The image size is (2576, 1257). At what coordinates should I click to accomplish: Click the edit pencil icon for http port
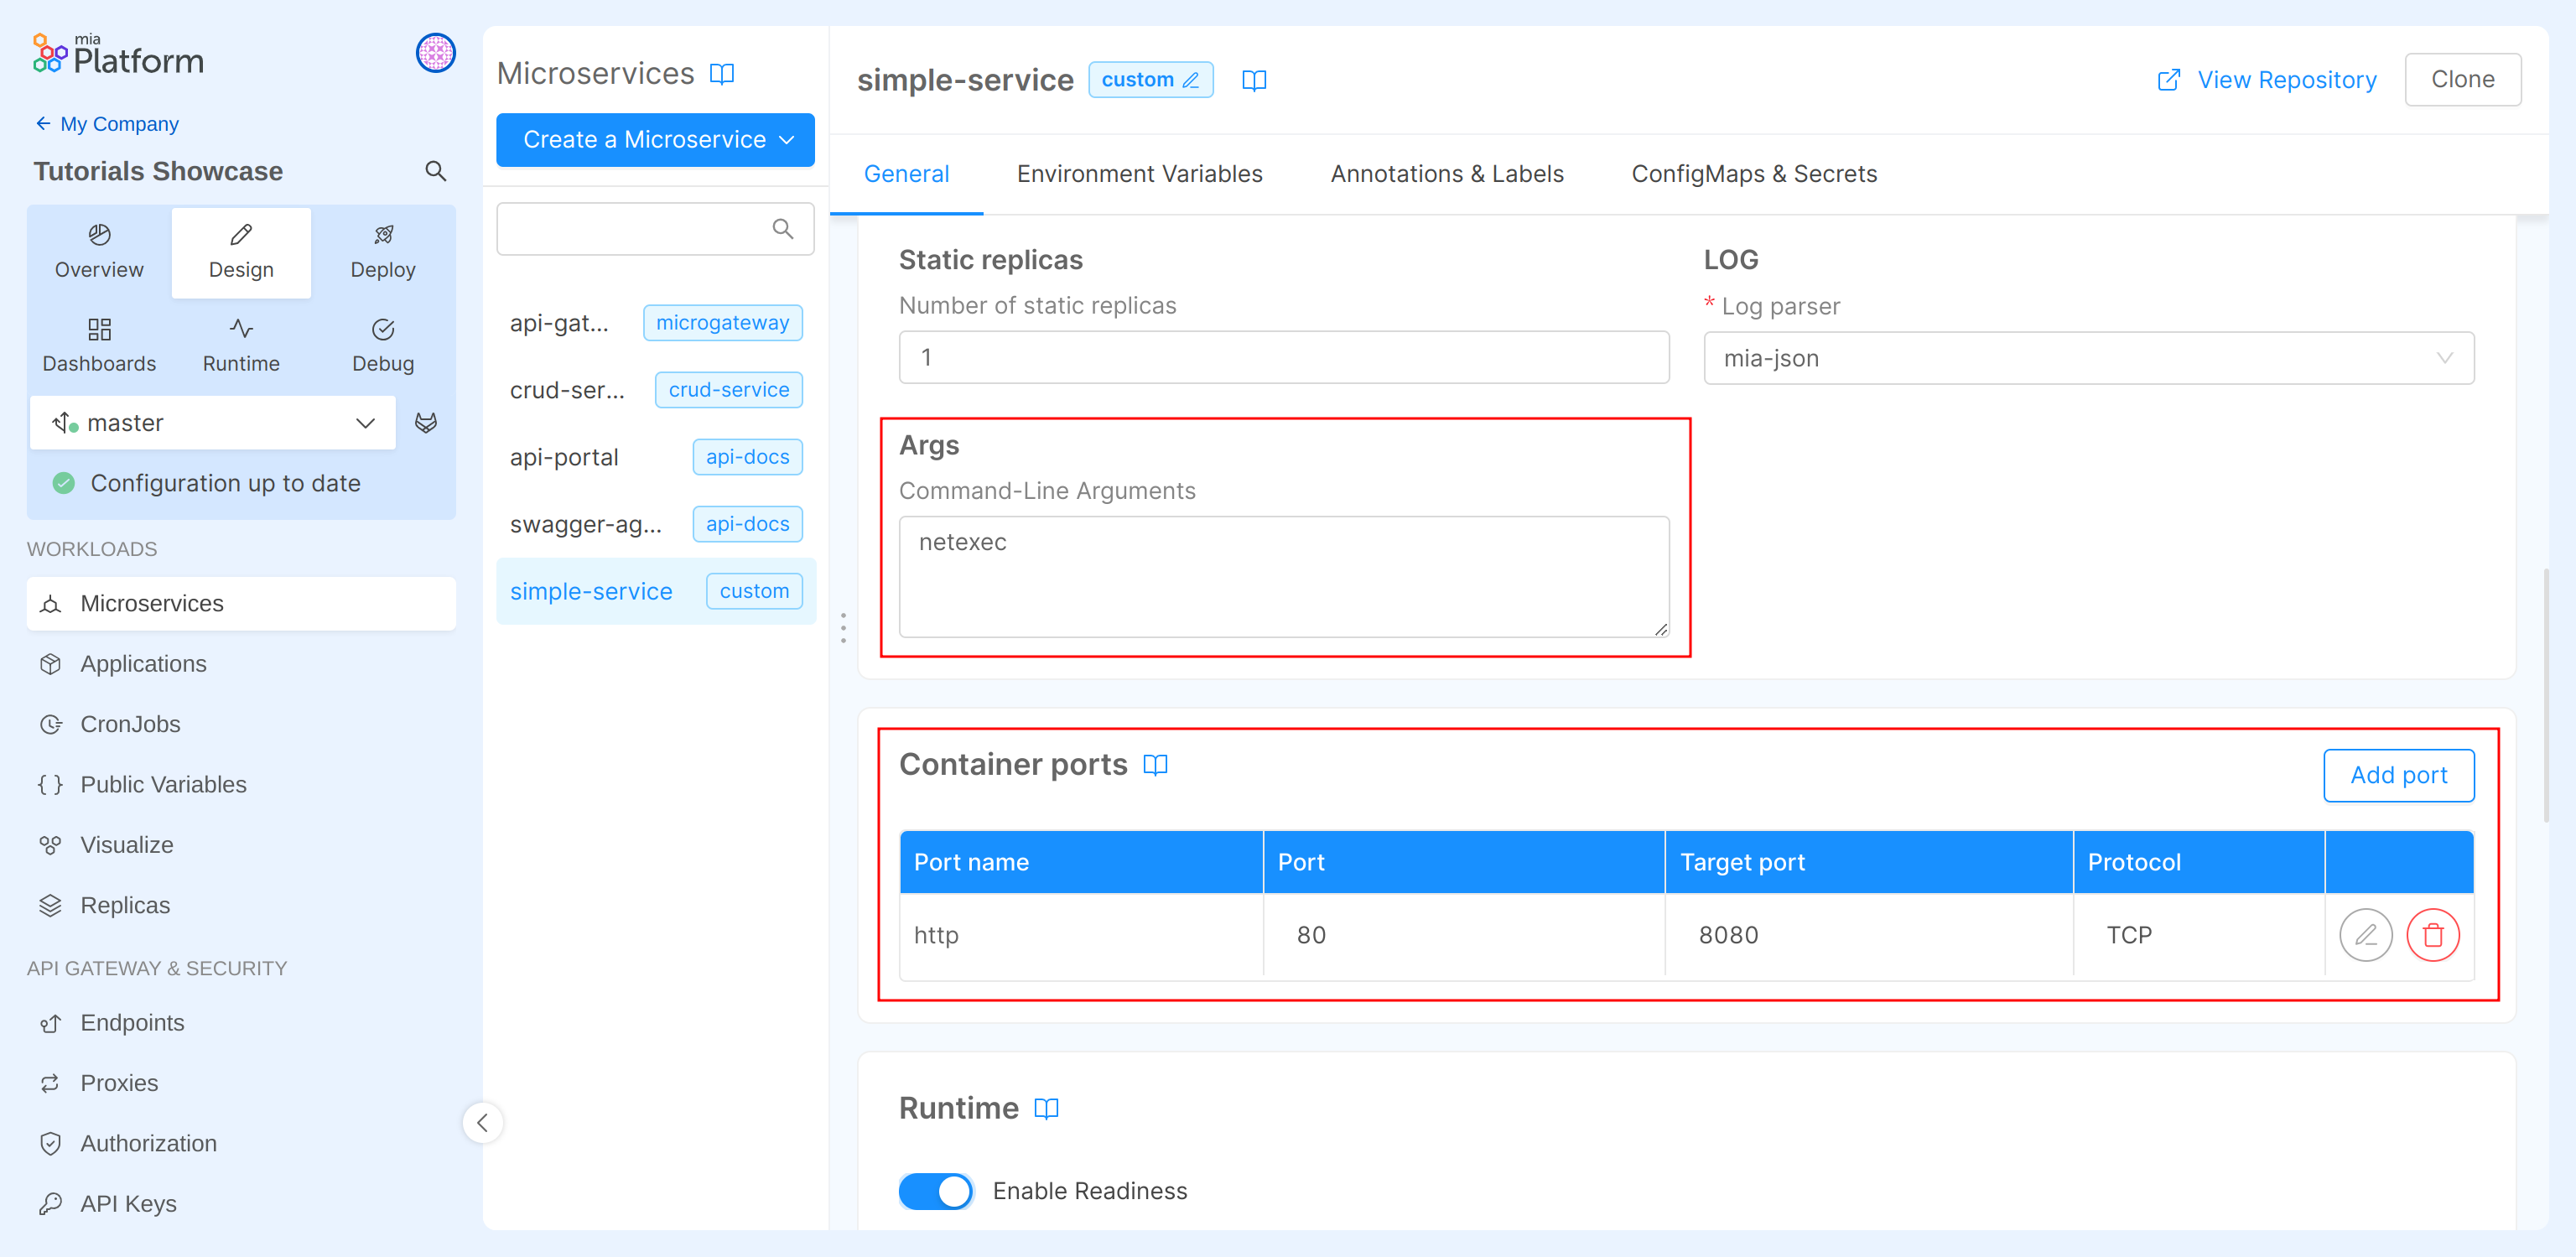(x=2365, y=935)
